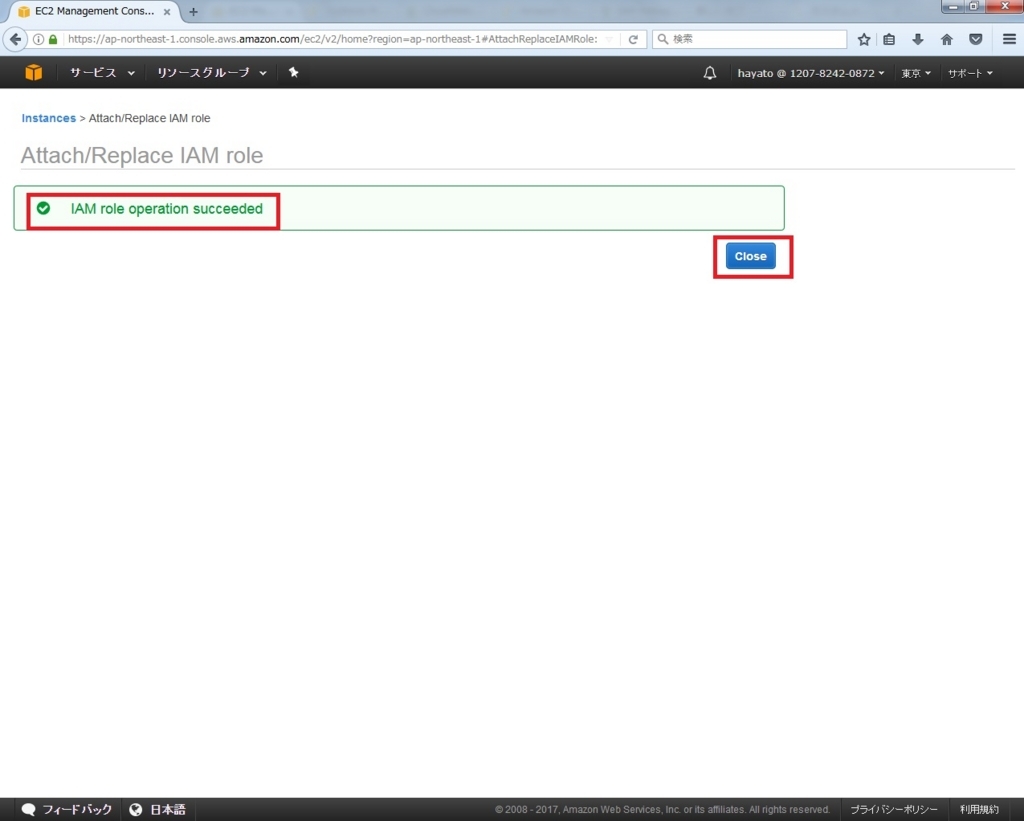Screen dimensions: 1024x821
Task: Close the EC2 Management Console tab
Action: coord(167,12)
